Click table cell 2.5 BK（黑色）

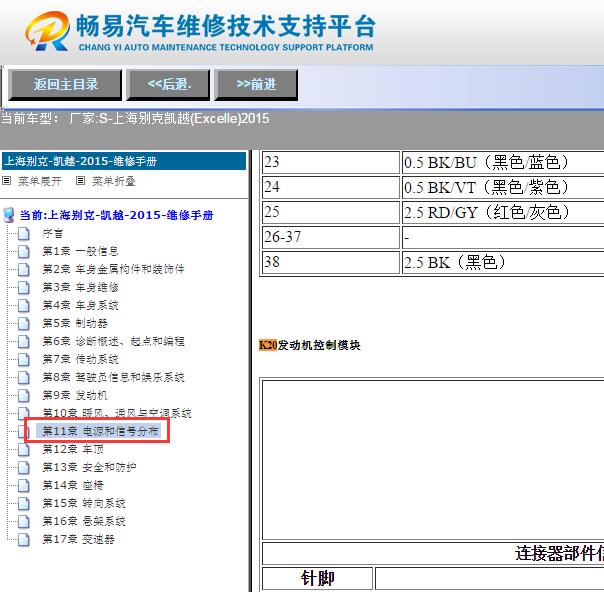pyautogui.click(x=503, y=262)
